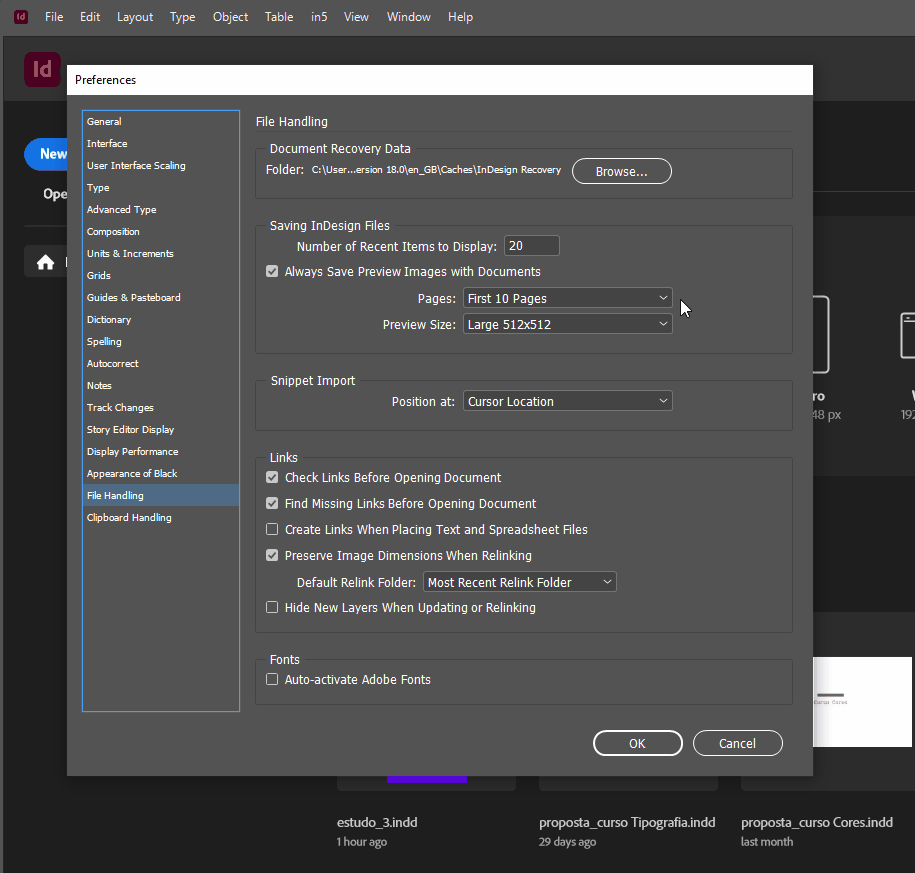Click the large InDesign logo in the home screen

[x=42, y=69]
